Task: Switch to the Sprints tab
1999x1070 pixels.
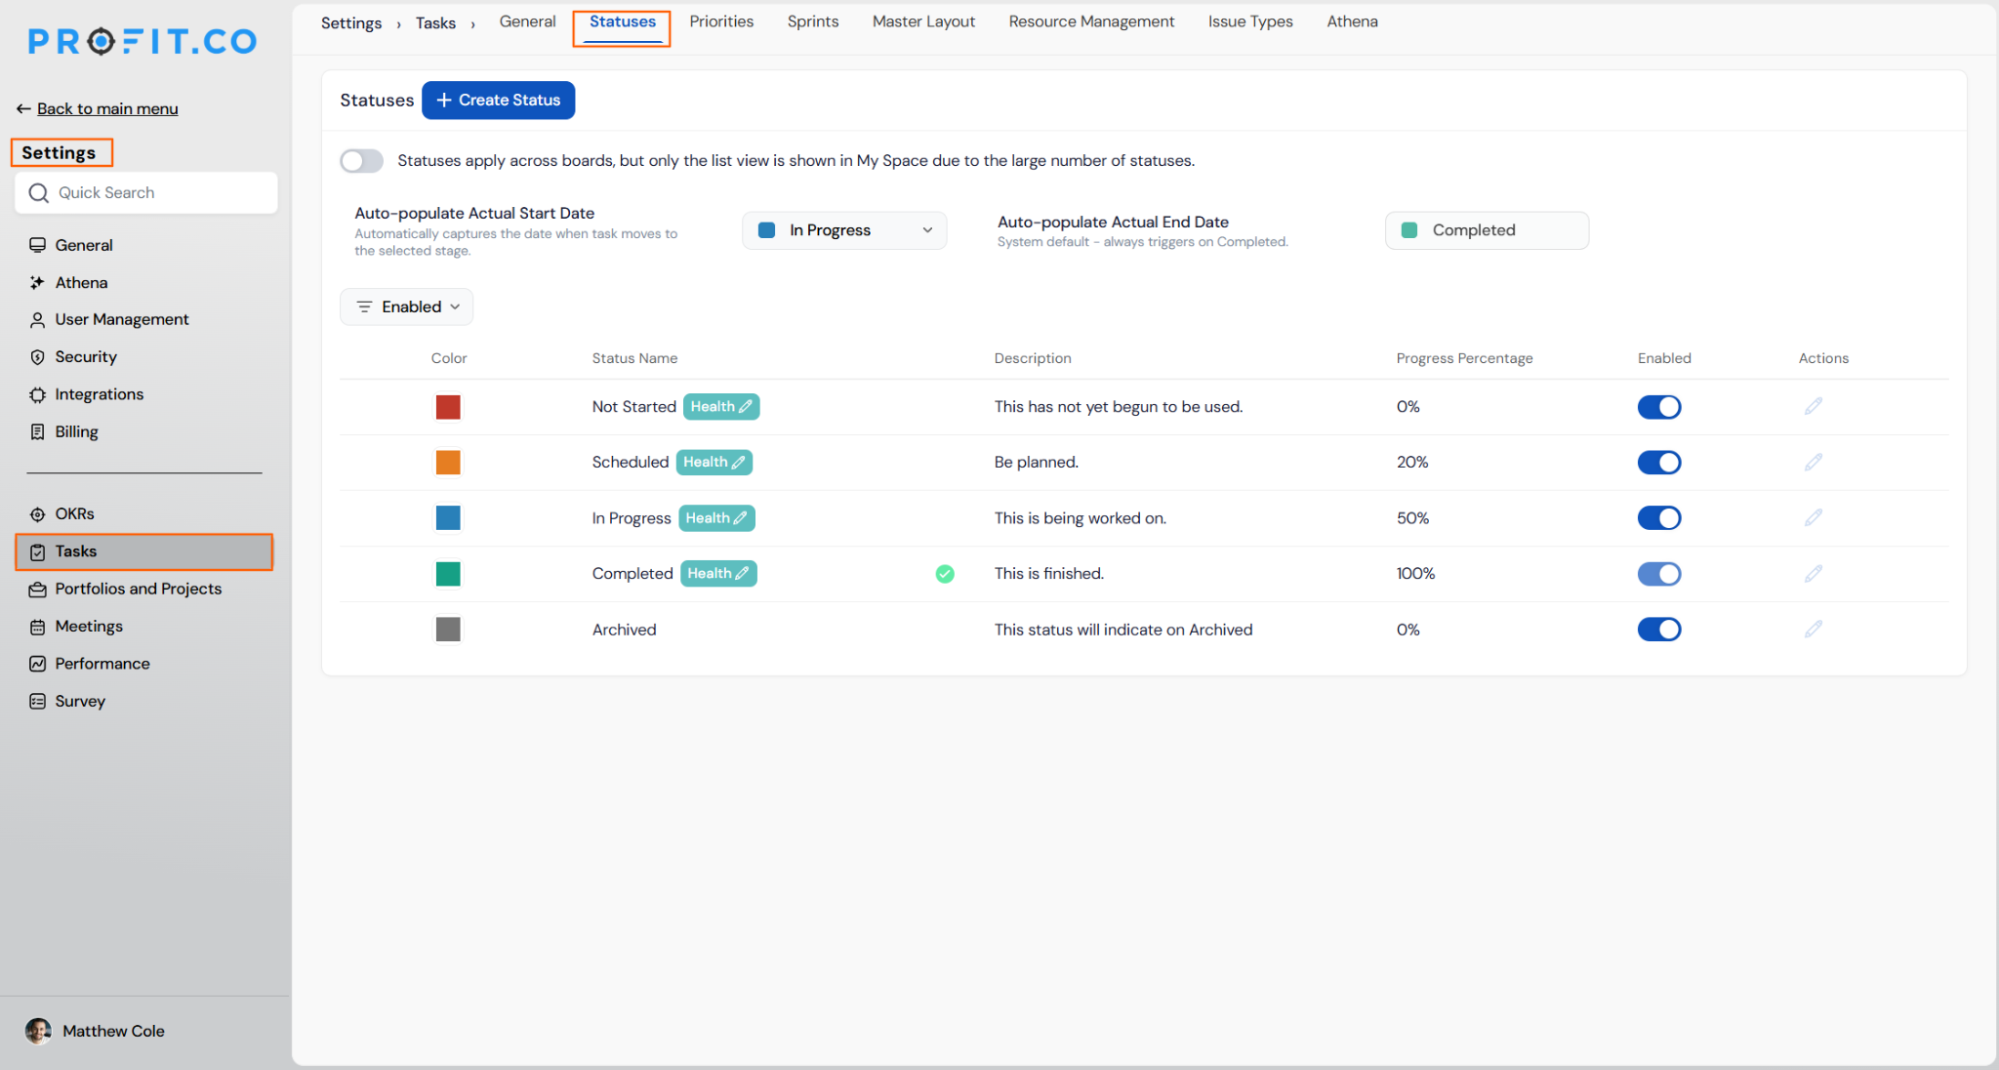Action: coord(812,21)
